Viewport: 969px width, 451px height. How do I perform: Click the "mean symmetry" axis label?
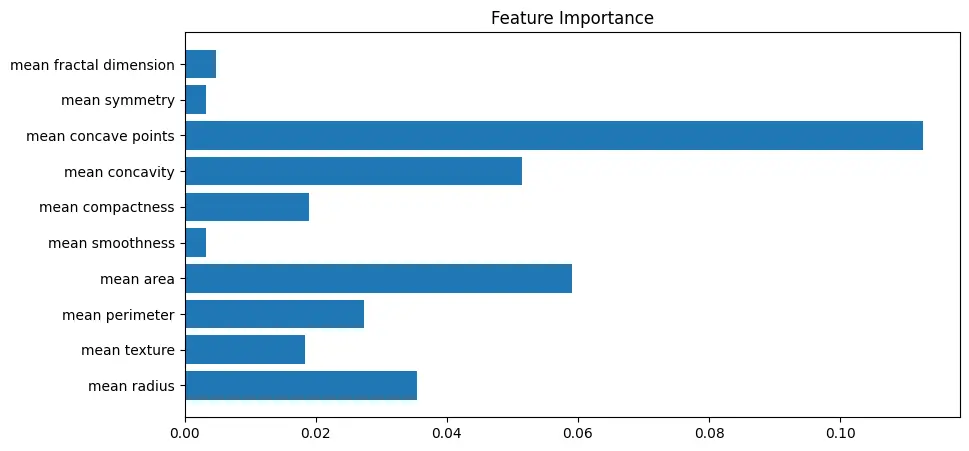coord(118,100)
